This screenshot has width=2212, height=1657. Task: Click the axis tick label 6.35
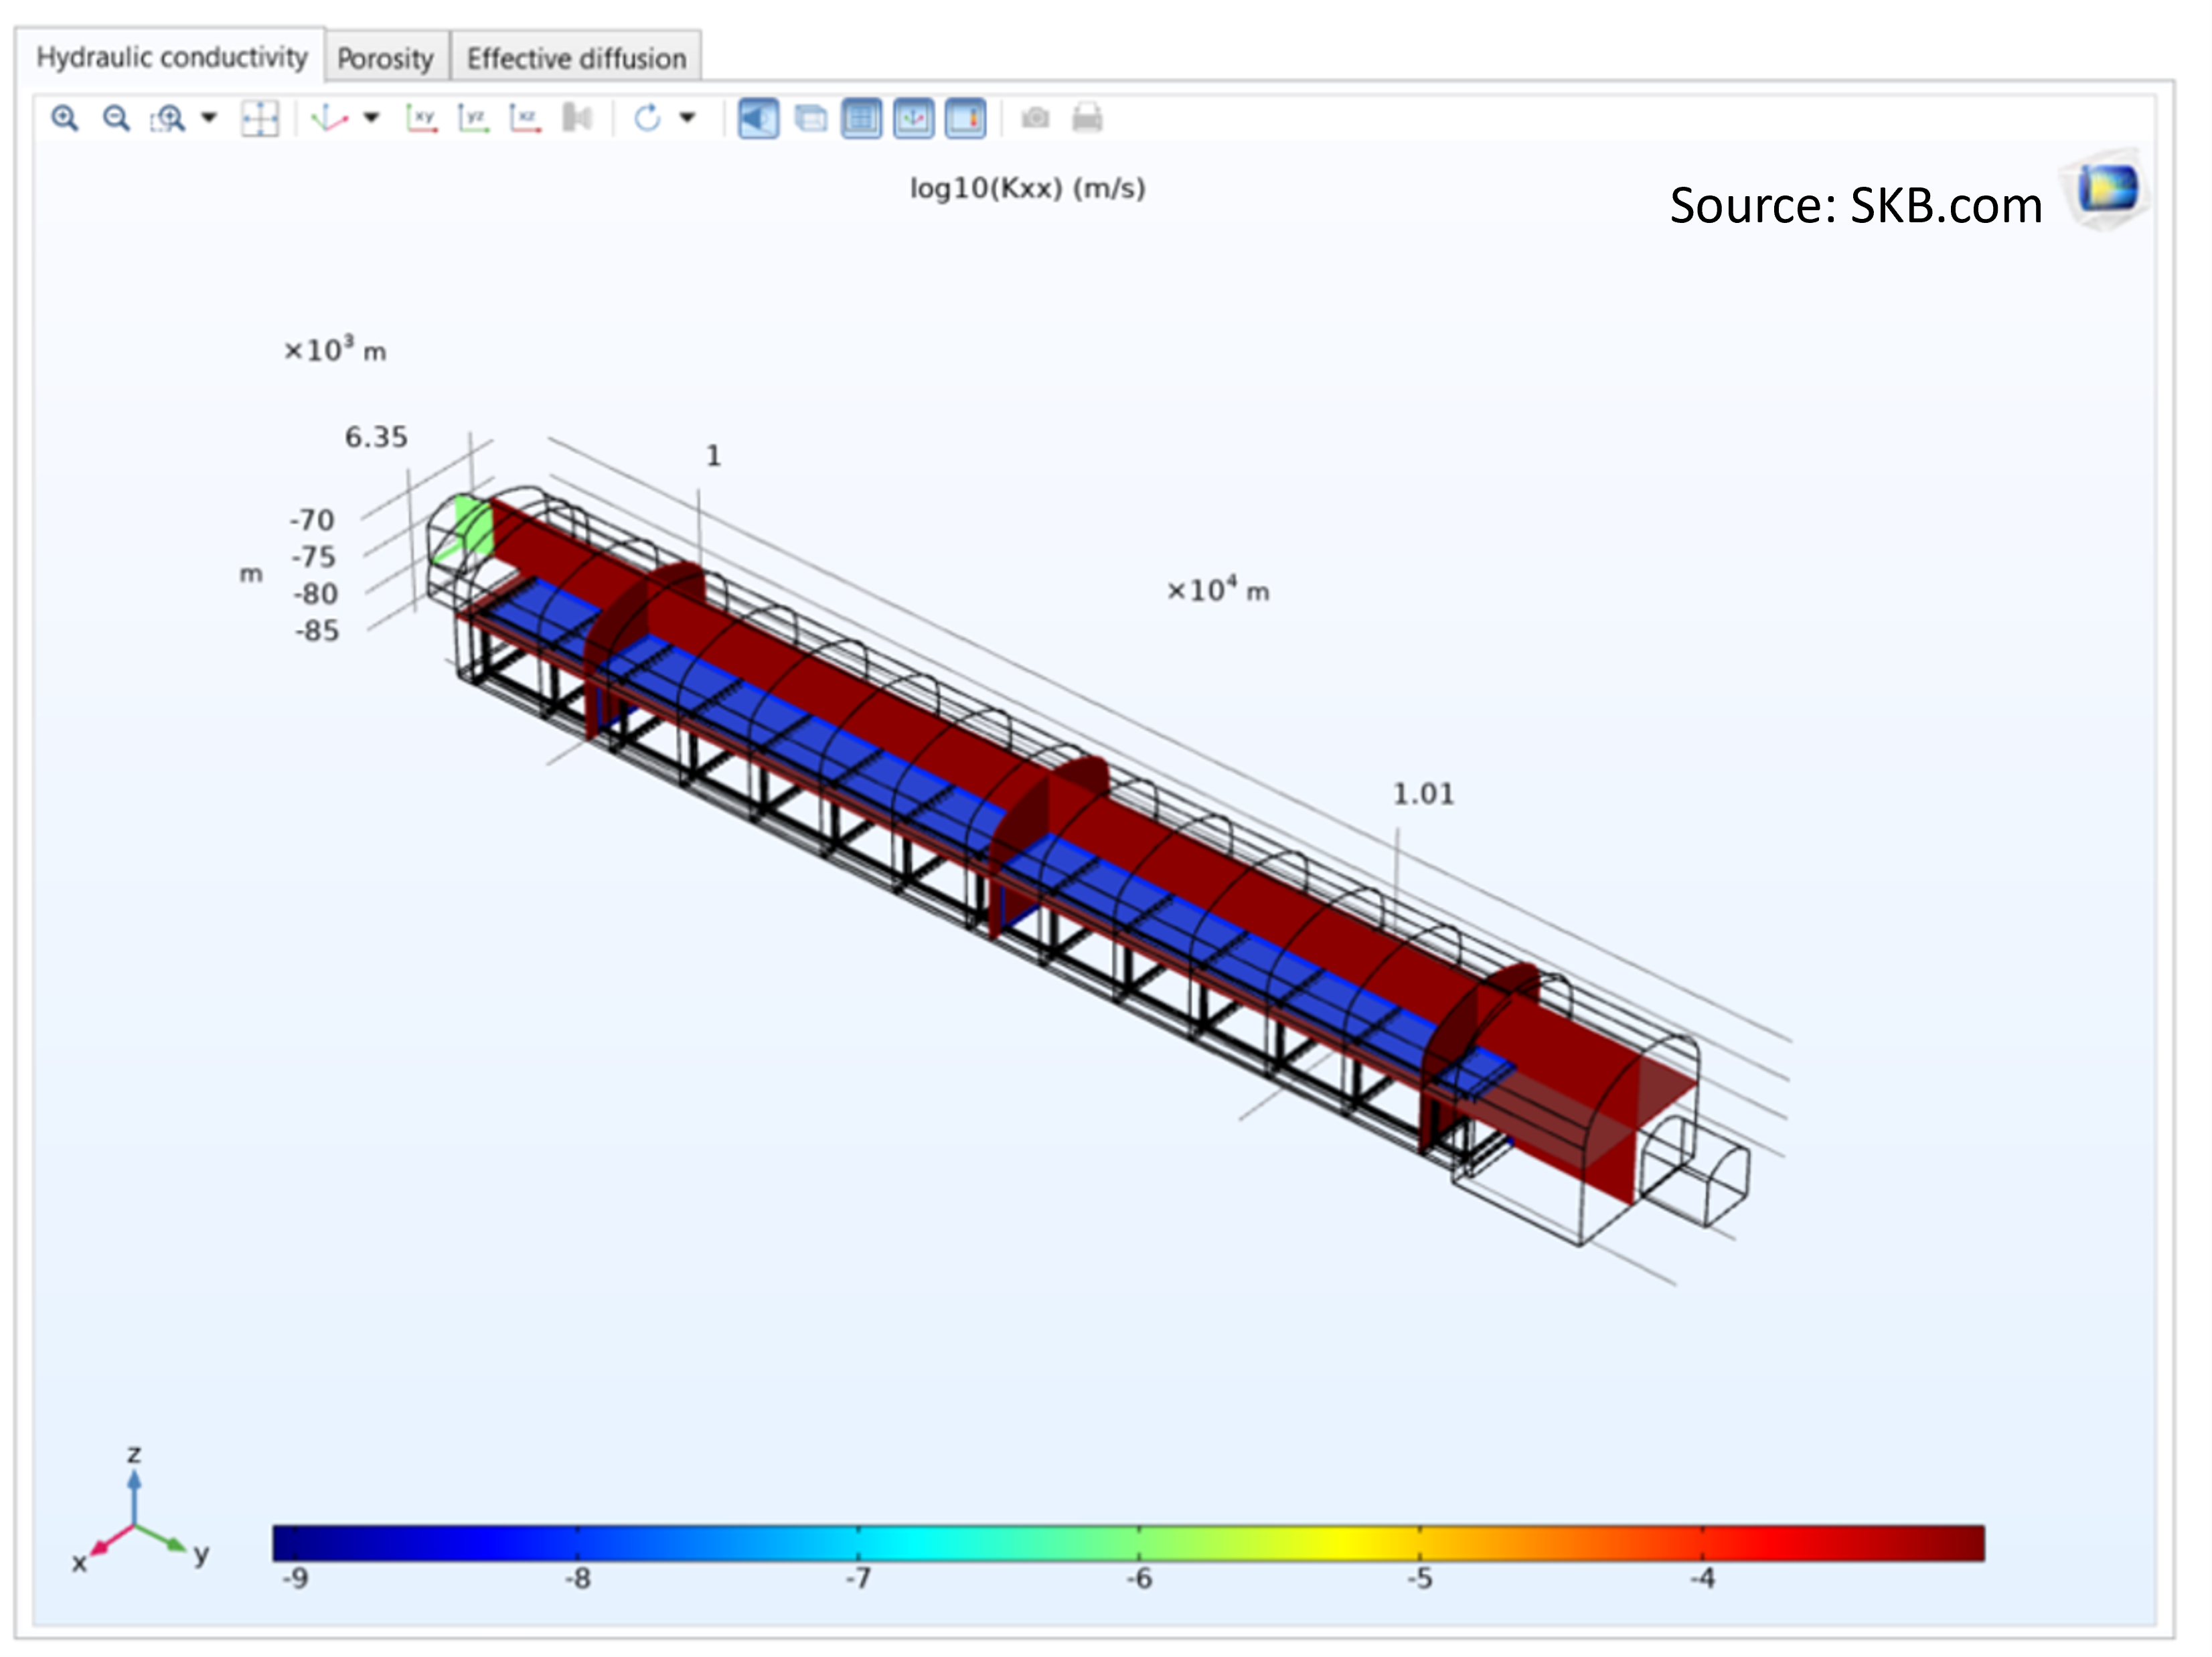point(376,437)
